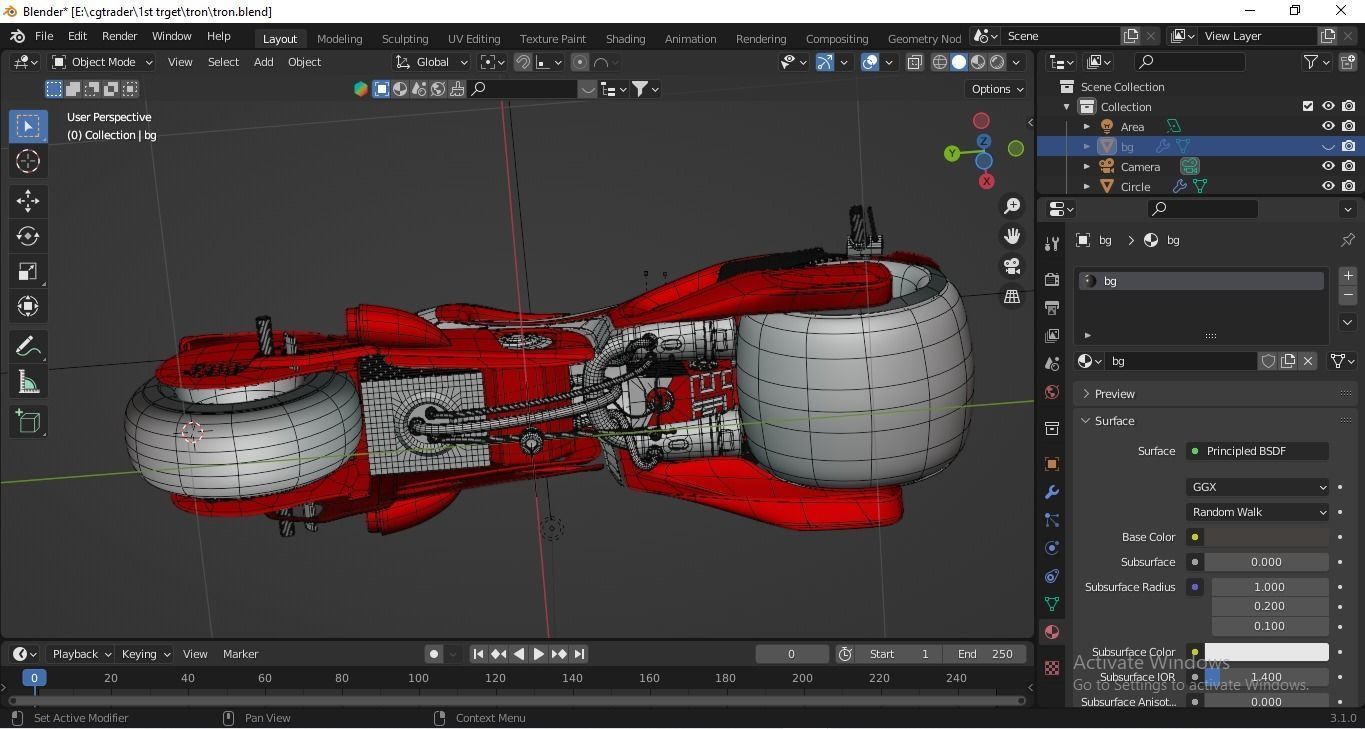
Task: Open the File menu
Action: point(44,36)
